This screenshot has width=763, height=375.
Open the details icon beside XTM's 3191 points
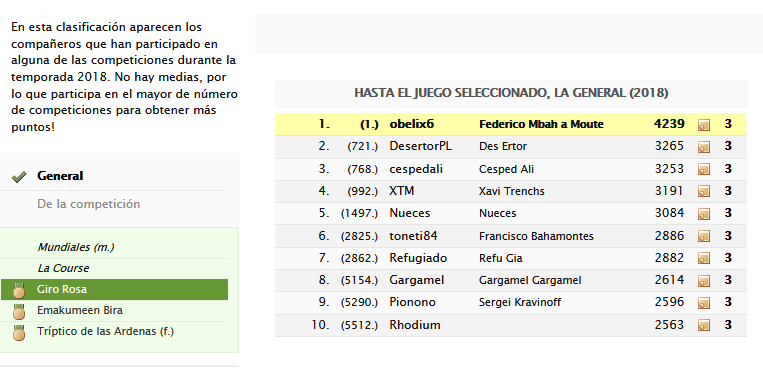click(x=704, y=192)
